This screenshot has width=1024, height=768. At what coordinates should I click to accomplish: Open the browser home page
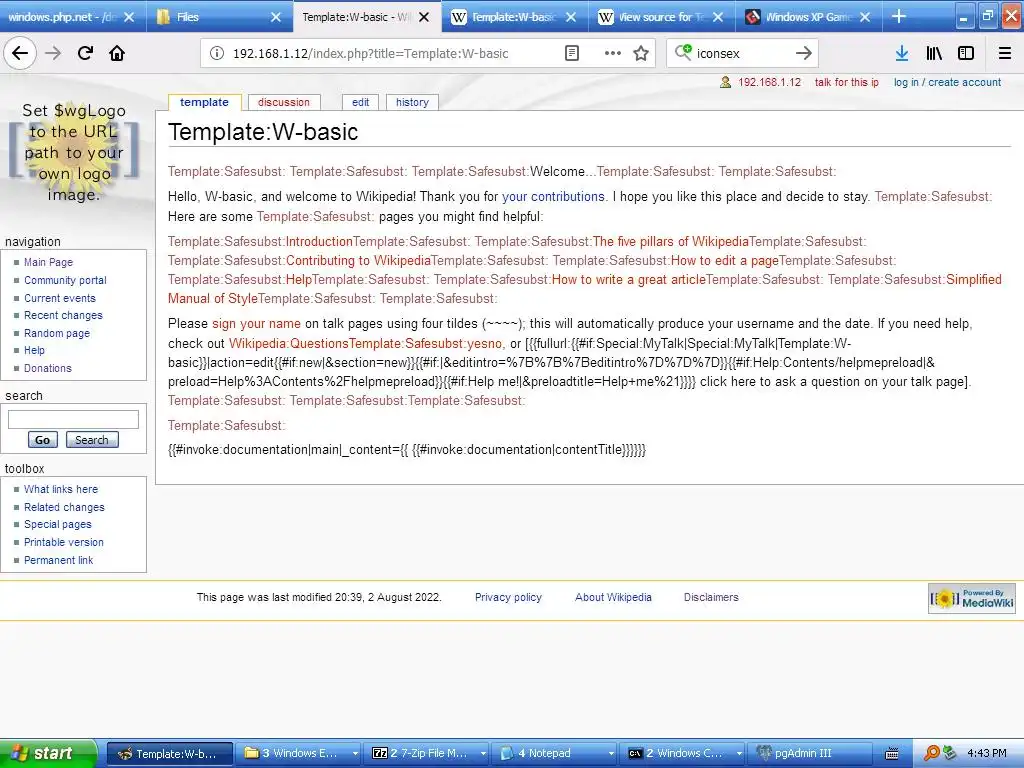(x=117, y=53)
